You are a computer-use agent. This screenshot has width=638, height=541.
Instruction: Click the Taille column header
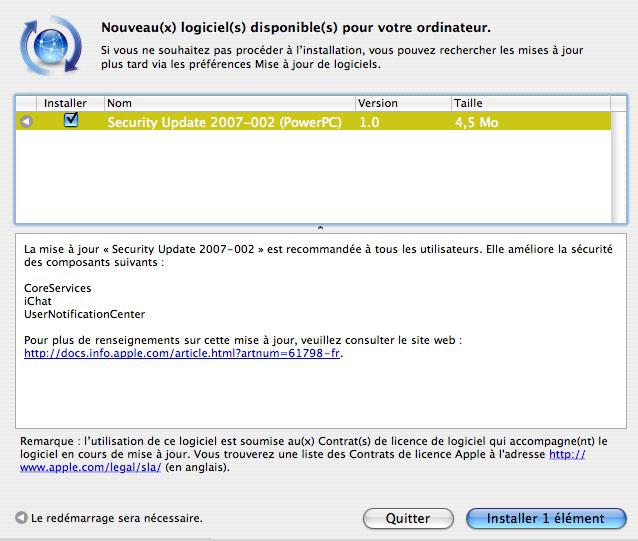click(531, 103)
